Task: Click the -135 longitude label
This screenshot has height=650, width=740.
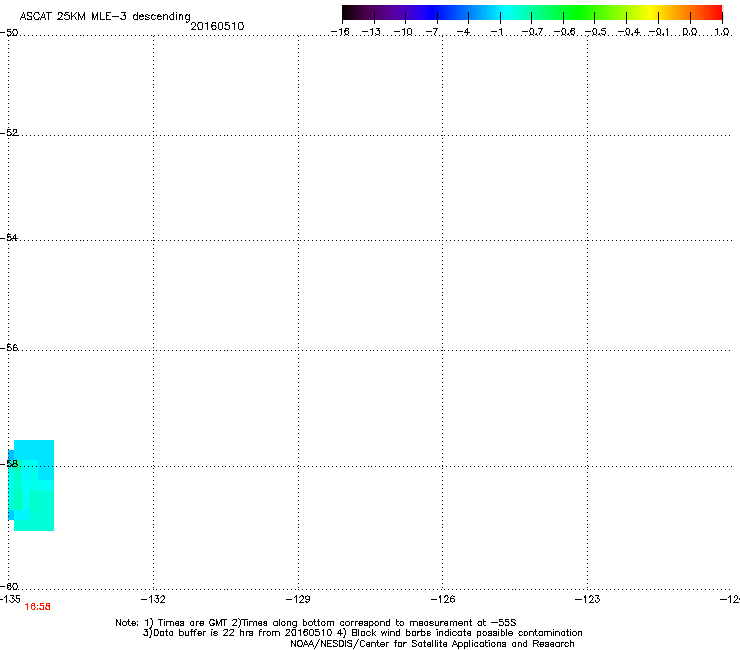Action: coord(10,599)
